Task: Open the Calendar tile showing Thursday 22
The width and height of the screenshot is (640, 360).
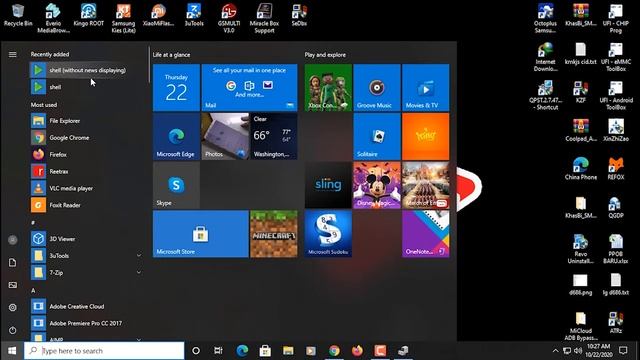Action: point(176,87)
